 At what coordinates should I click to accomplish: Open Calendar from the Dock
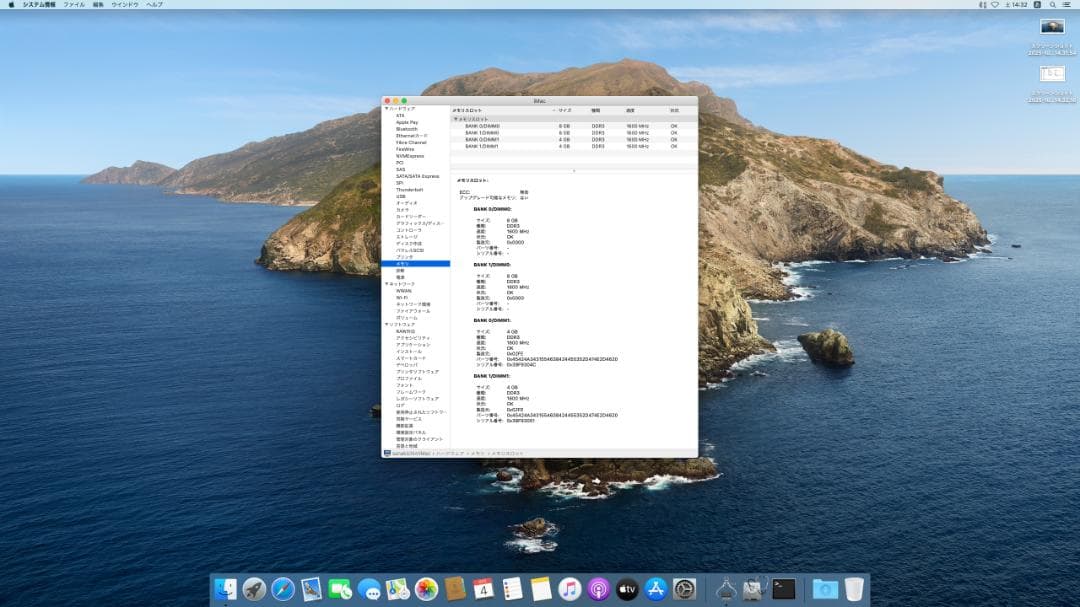pos(483,590)
